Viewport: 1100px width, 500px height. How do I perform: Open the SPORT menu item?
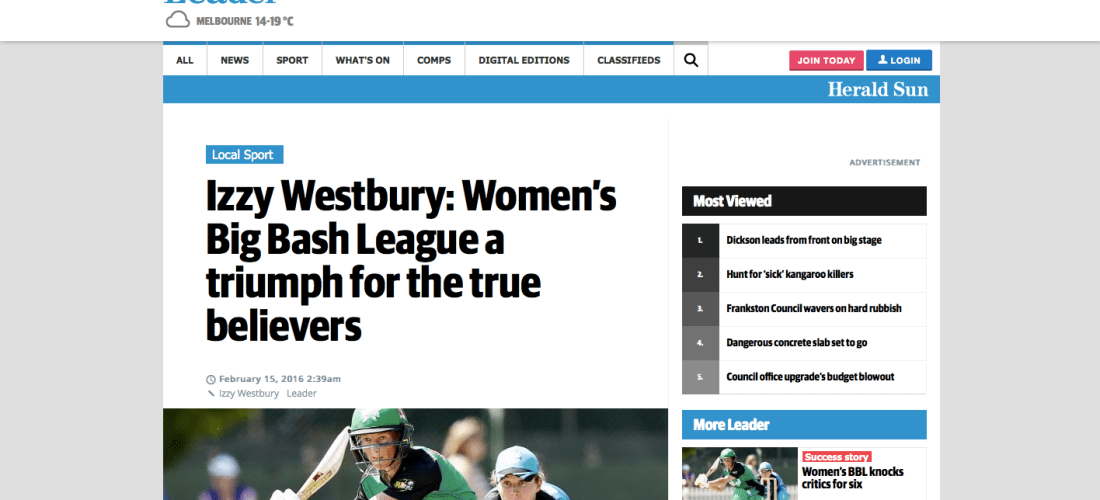coord(292,60)
